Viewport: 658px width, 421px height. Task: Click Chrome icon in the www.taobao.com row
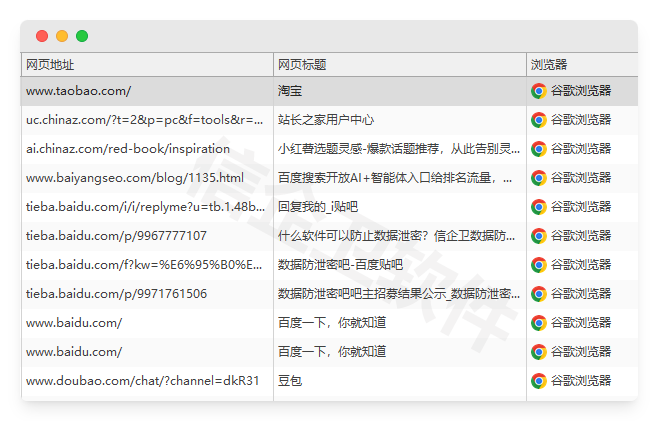pos(538,91)
